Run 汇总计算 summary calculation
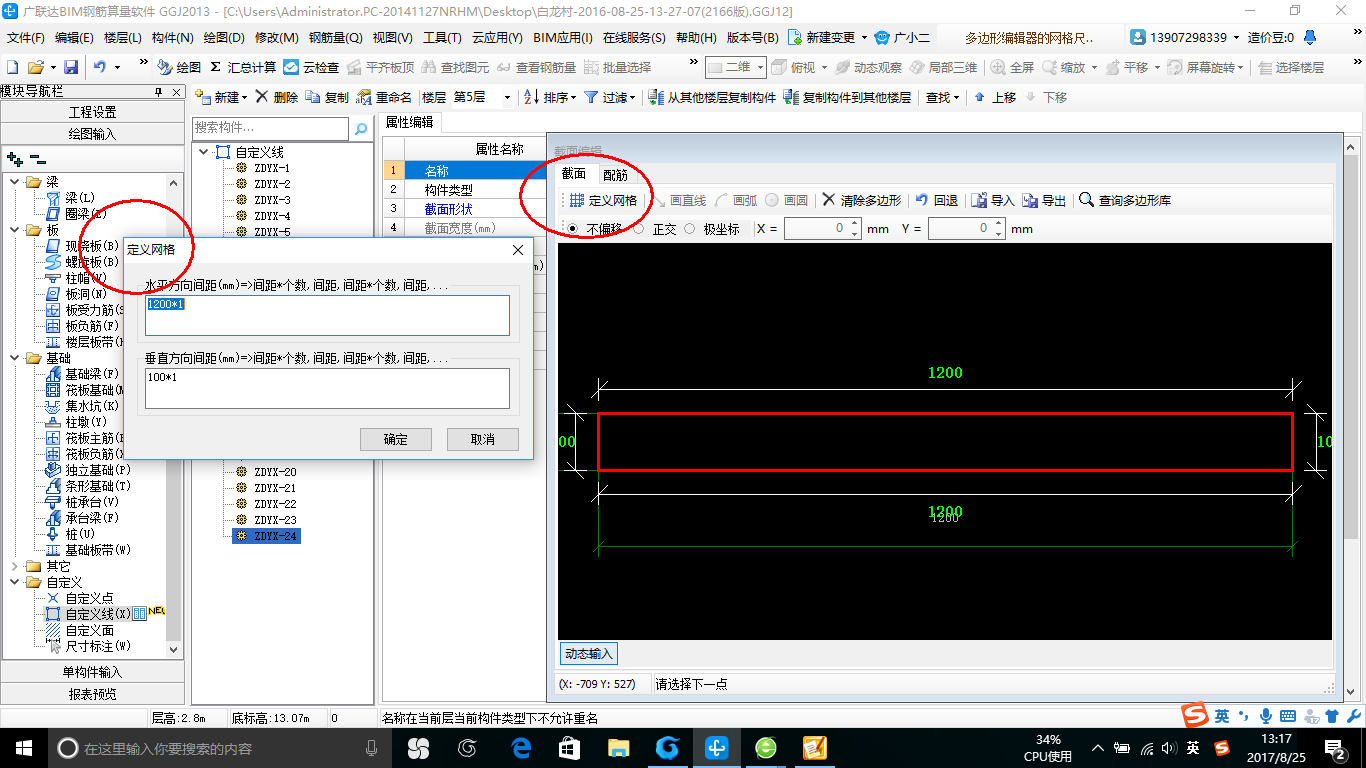 pos(243,67)
